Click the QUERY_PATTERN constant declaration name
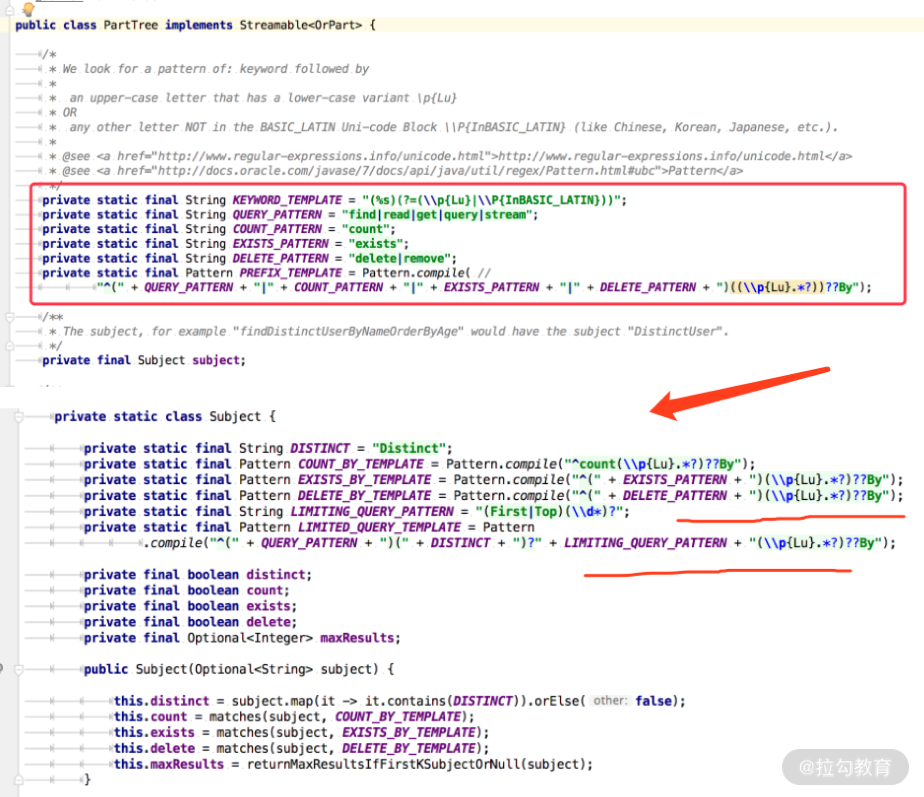 point(277,215)
